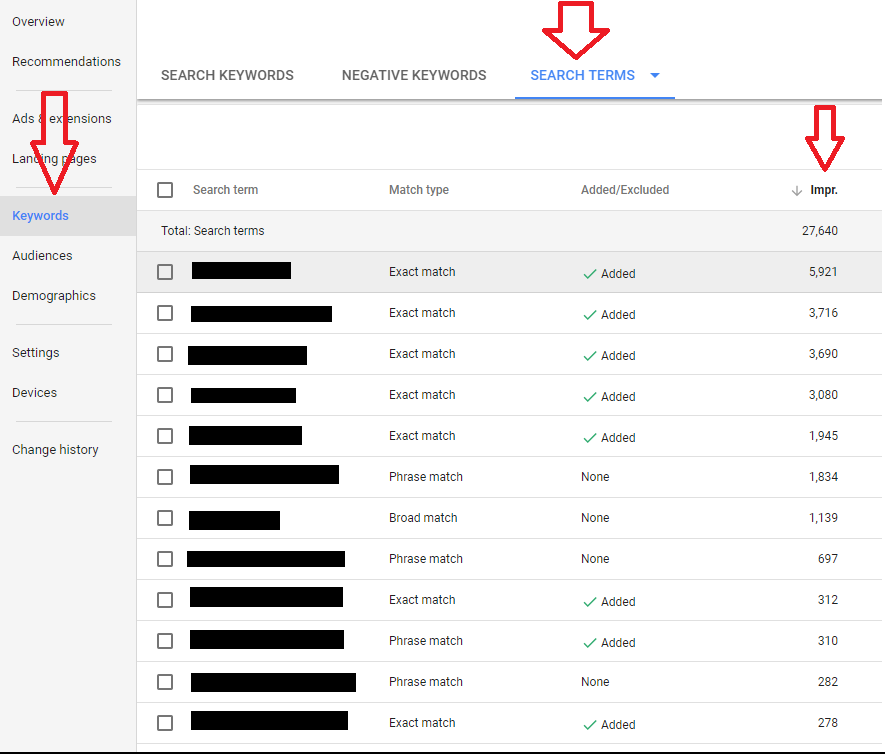Click the sort arrow beside Impr. column
The image size is (885, 754).
(797, 191)
